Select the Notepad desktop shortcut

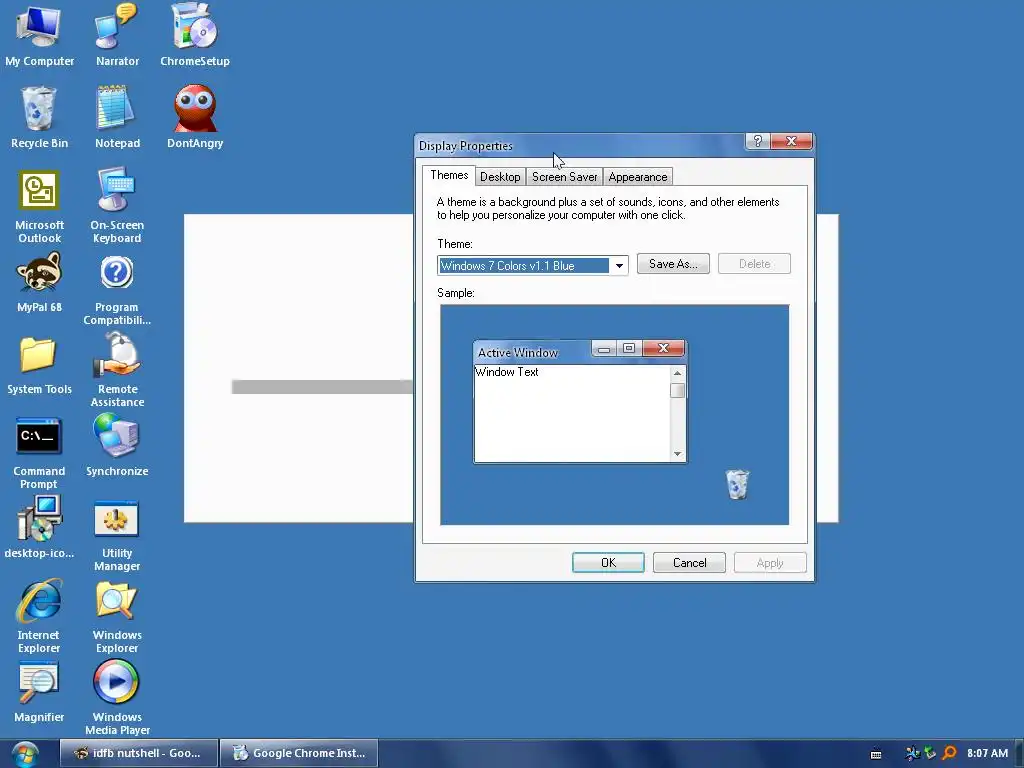[x=117, y=116]
